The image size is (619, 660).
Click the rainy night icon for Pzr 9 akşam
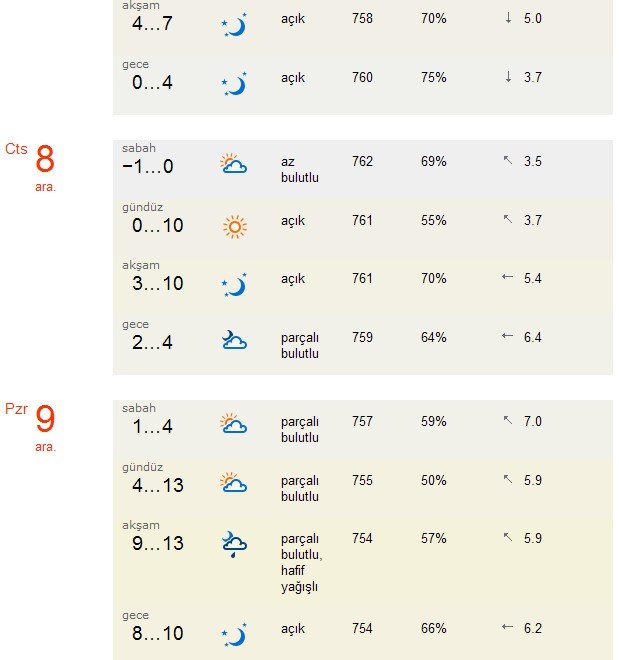click(x=234, y=544)
